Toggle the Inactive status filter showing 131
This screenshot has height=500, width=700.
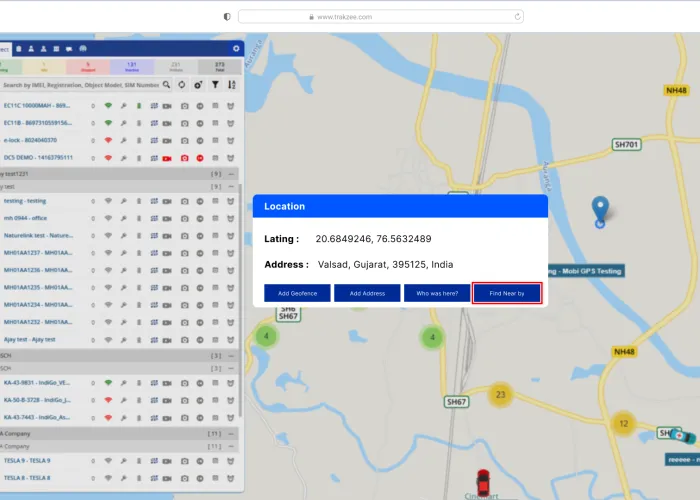(x=130, y=67)
